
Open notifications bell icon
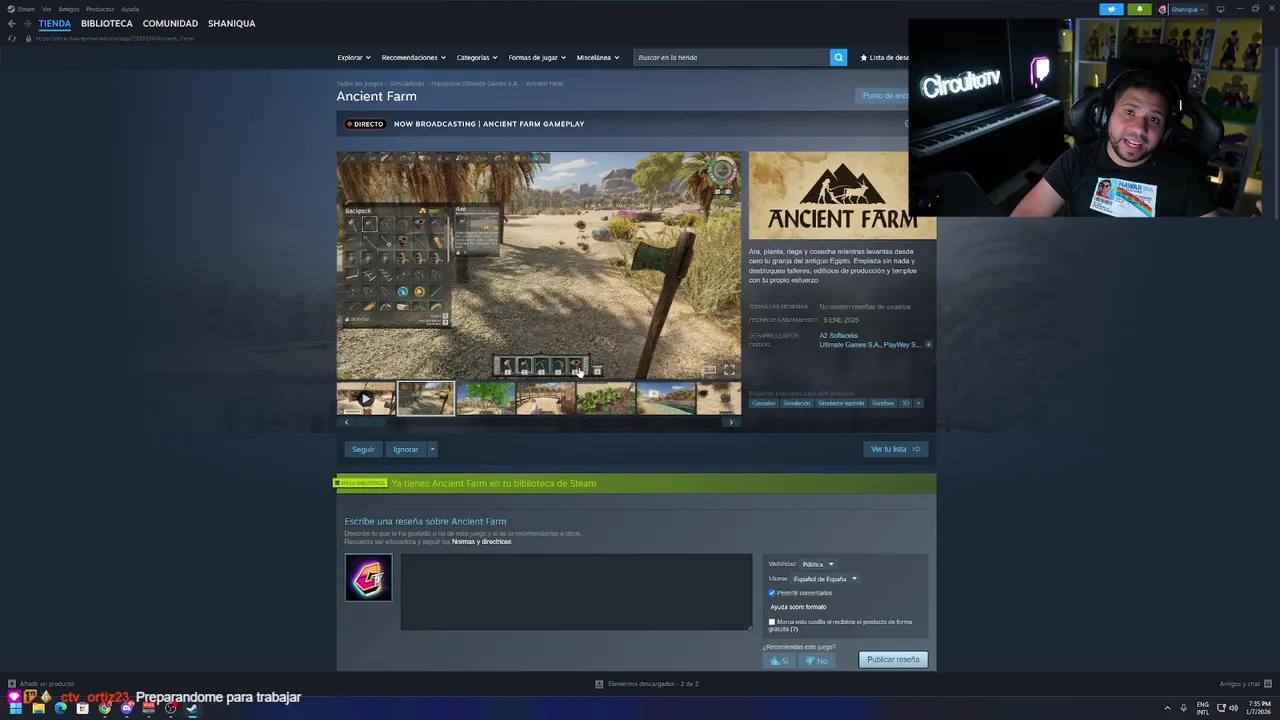click(1140, 9)
